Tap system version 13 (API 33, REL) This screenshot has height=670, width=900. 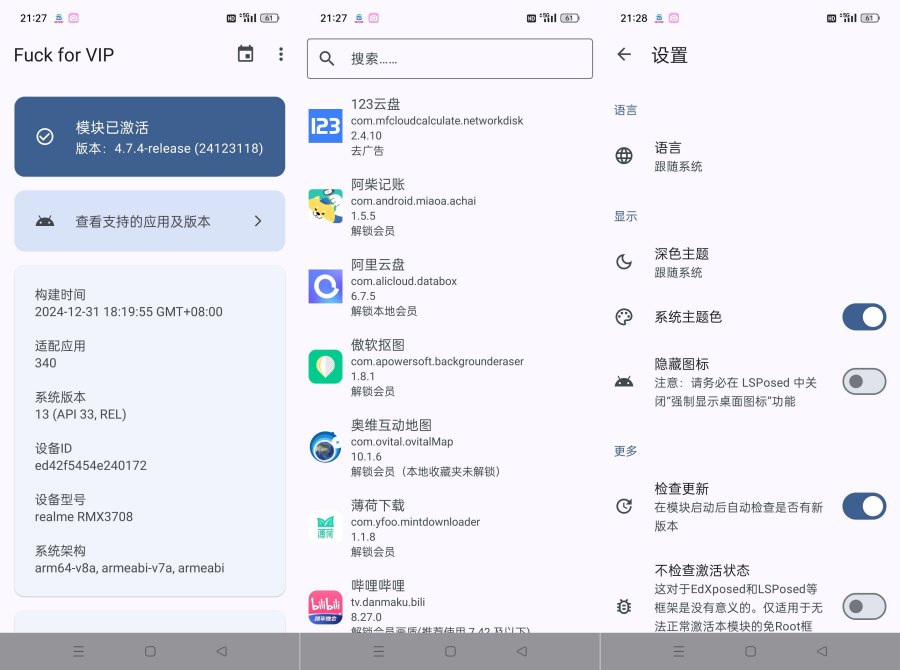[80, 415]
